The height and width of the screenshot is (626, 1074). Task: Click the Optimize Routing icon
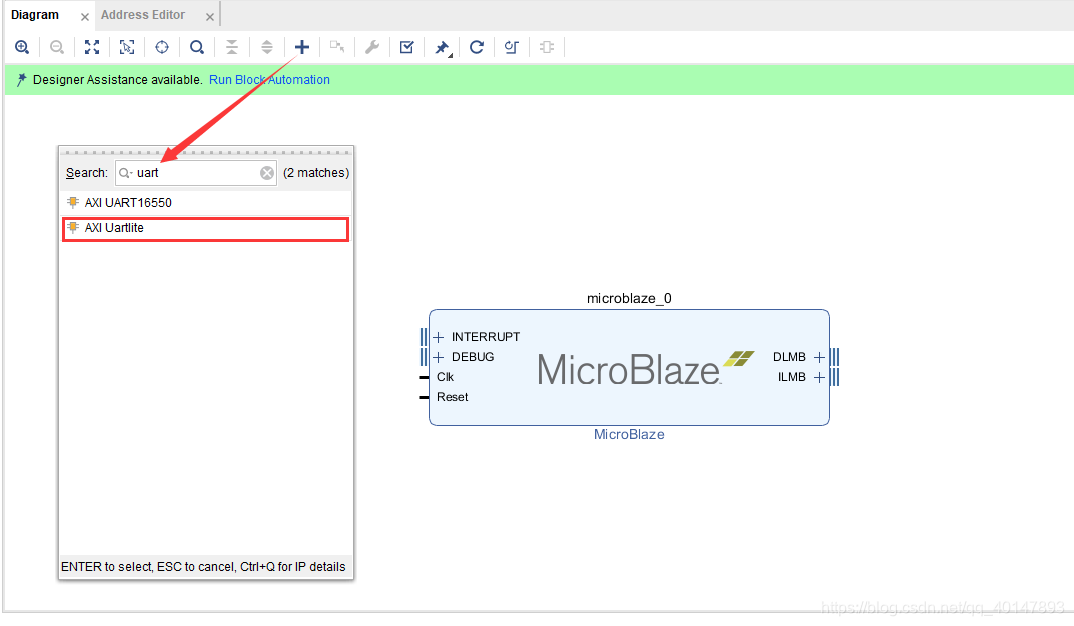click(x=511, y=47)
